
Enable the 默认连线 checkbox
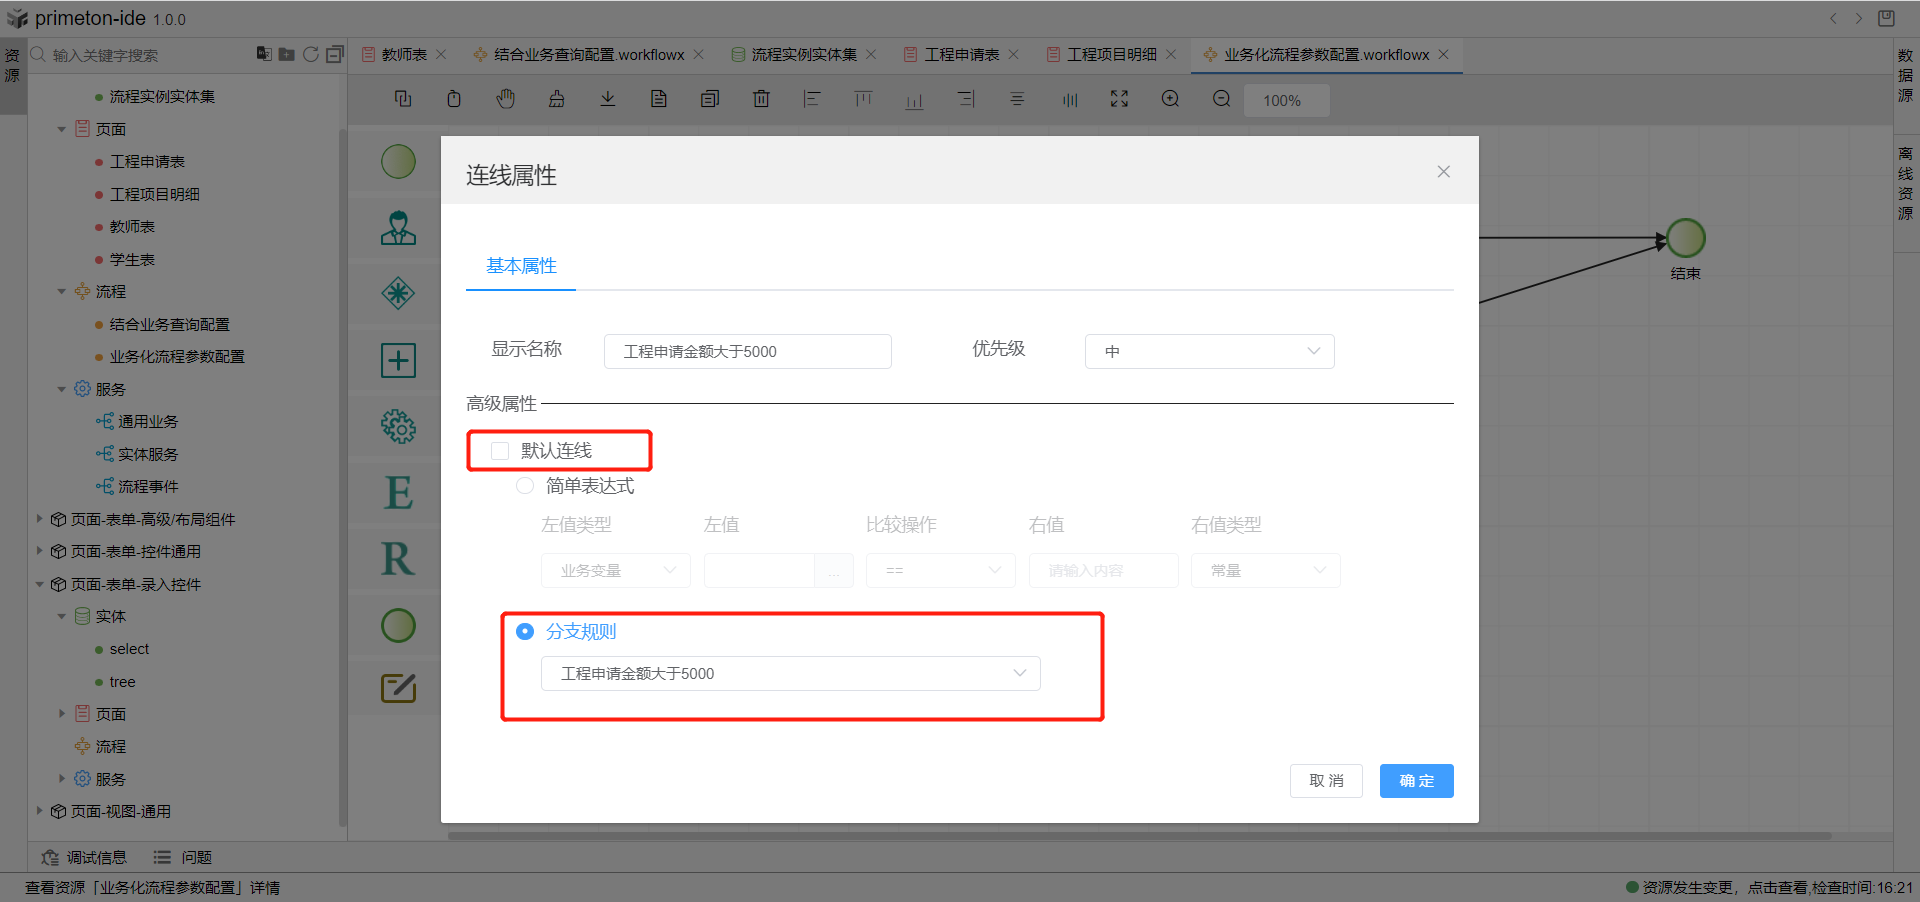pyautogui.click(x=500, y=451)
